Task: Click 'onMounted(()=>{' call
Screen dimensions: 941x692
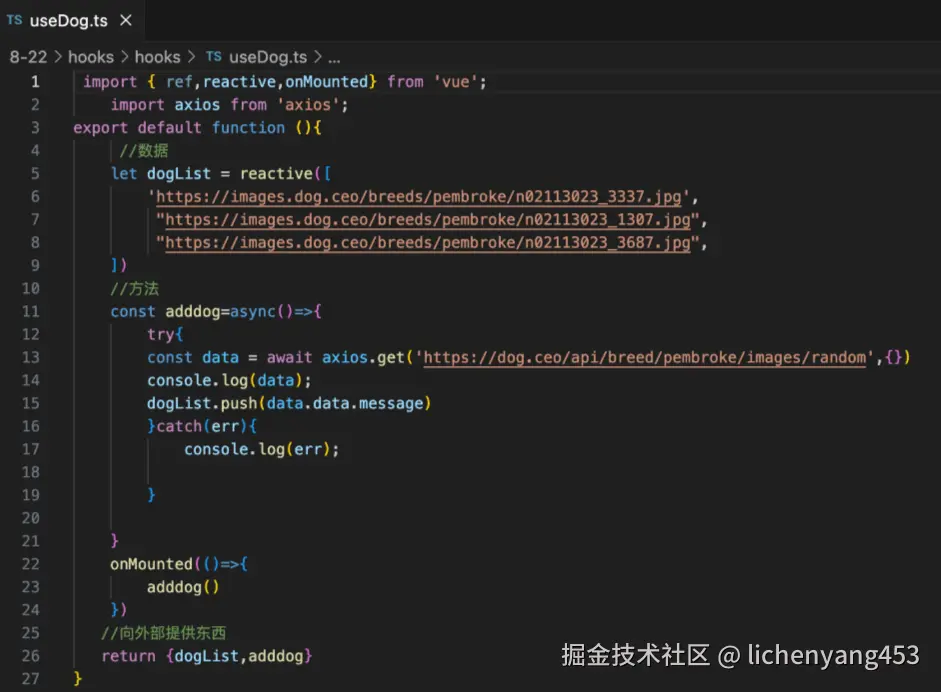Action: click(179, 564)
